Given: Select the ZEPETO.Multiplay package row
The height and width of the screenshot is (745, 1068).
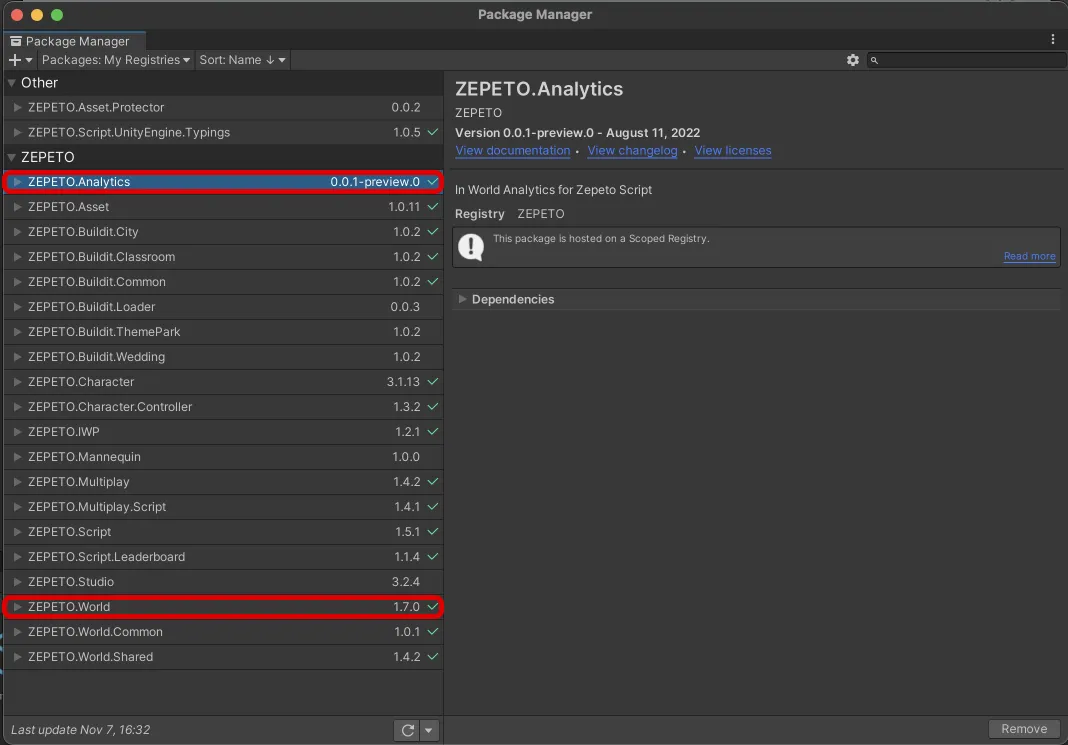Looking at the screenshot, I should click(223, 481).
